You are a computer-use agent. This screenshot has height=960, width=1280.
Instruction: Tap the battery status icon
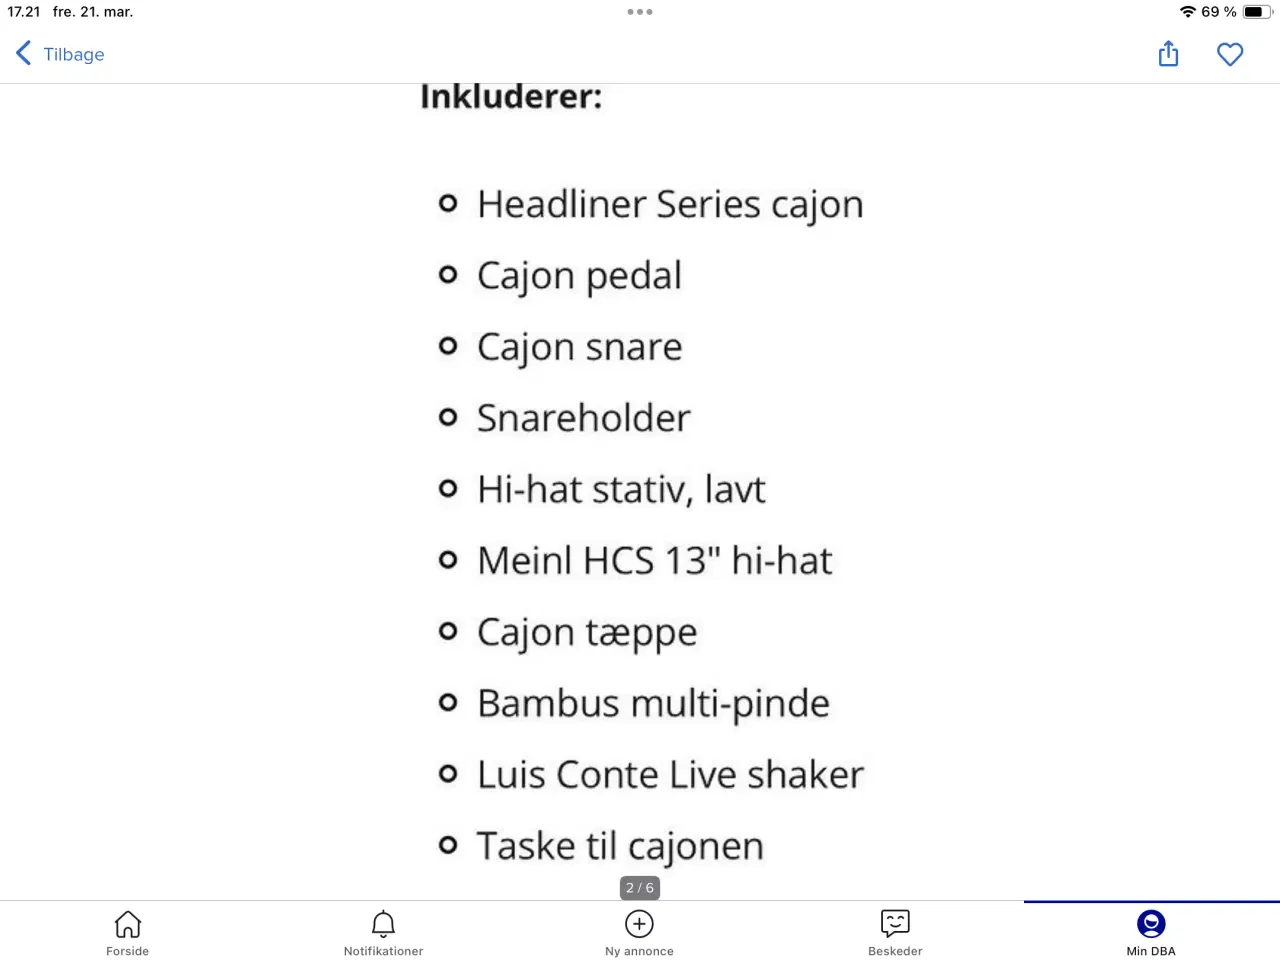click(1257, 12)
